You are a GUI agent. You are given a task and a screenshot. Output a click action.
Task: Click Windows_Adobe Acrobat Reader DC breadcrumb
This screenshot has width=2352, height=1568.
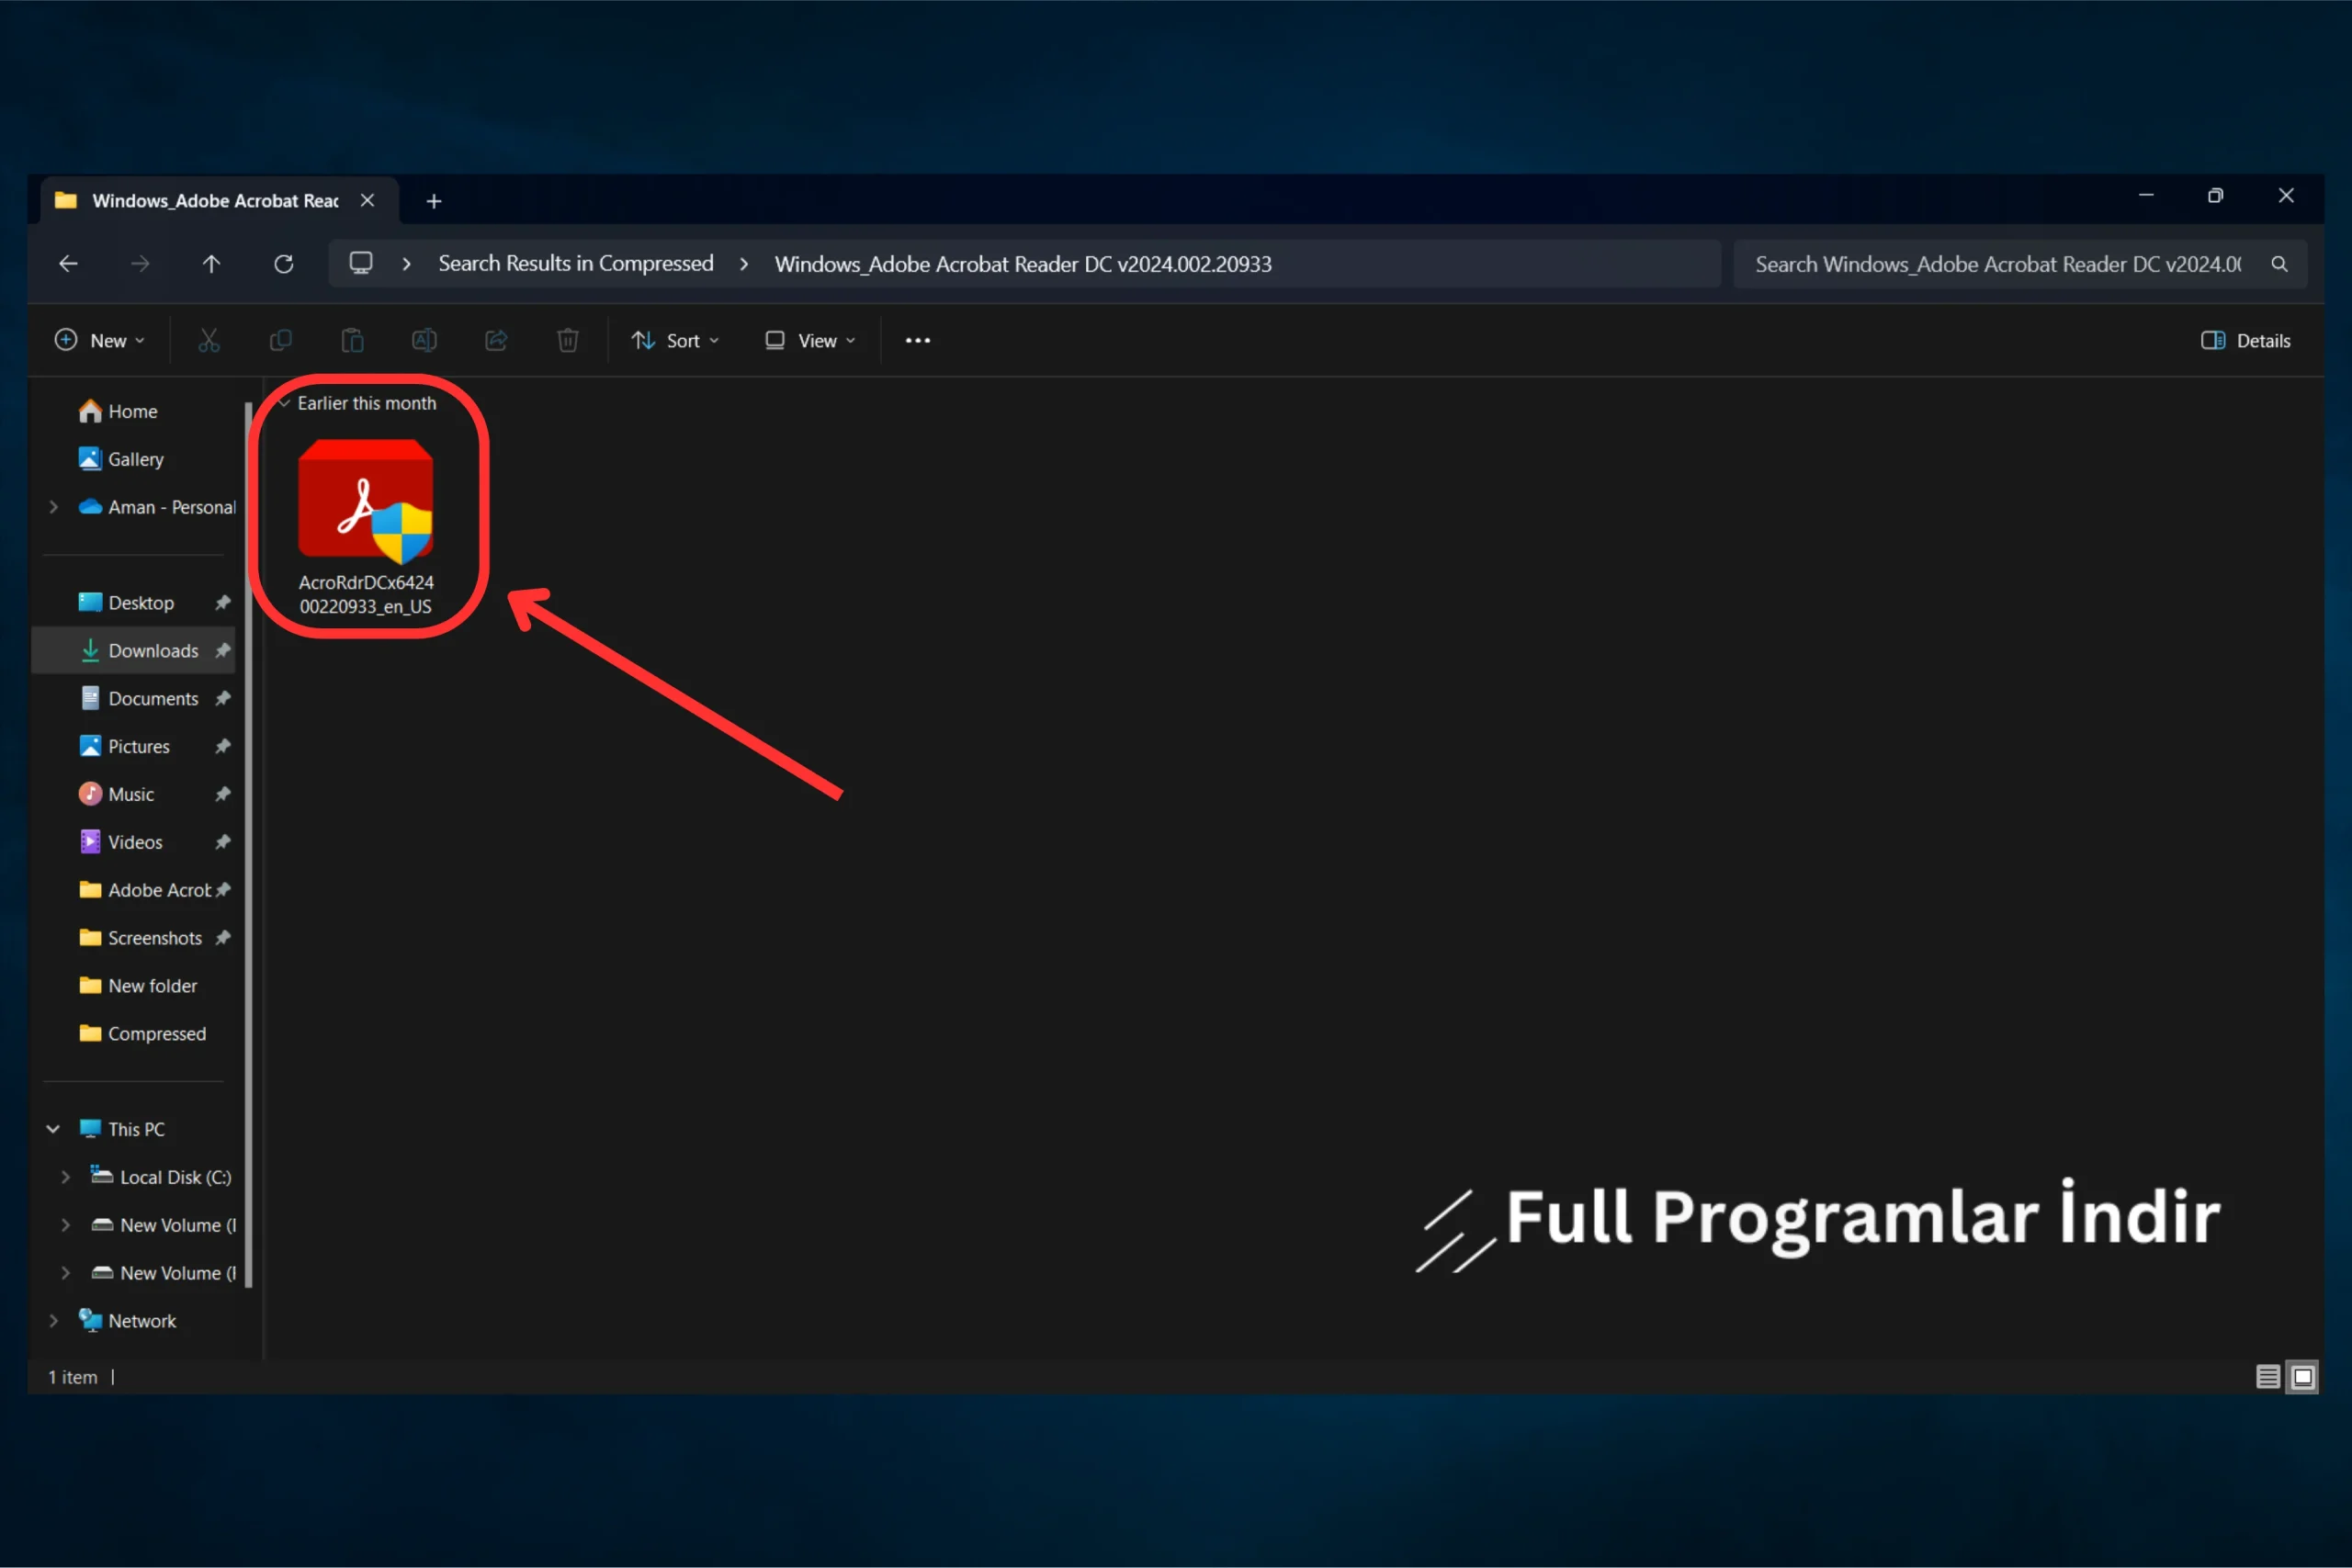1023,264
